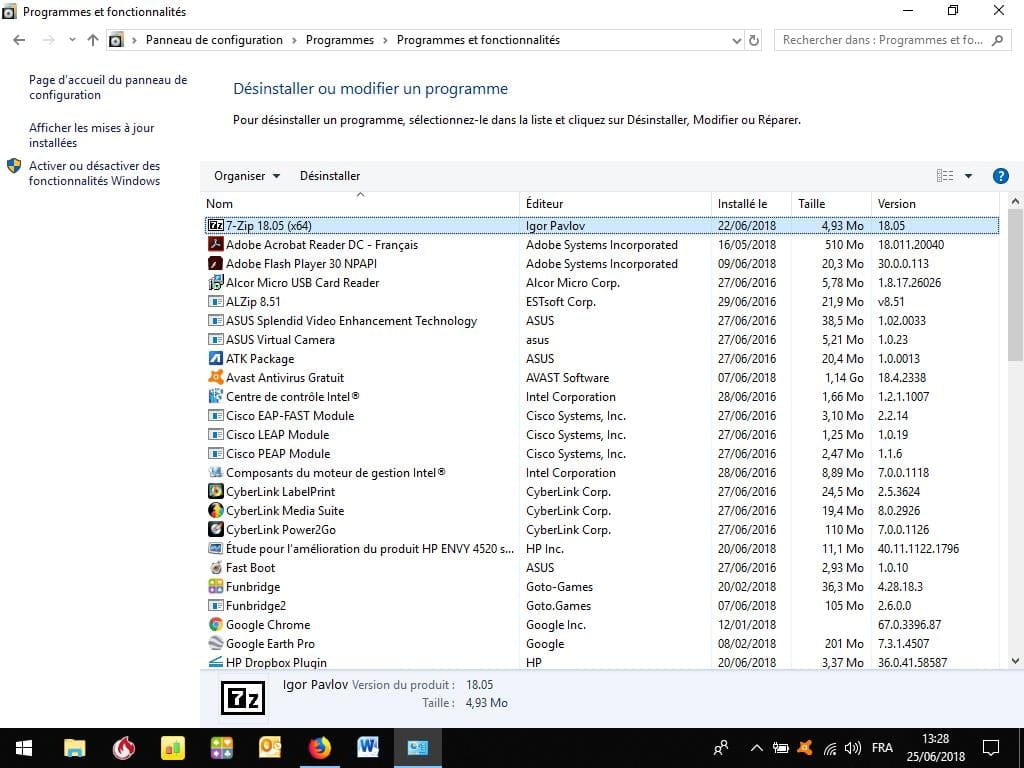Screen dimensions: 1024x768
Task: Select the Cisco EAP-FAST Module entry
Action: tap(601, 415)
